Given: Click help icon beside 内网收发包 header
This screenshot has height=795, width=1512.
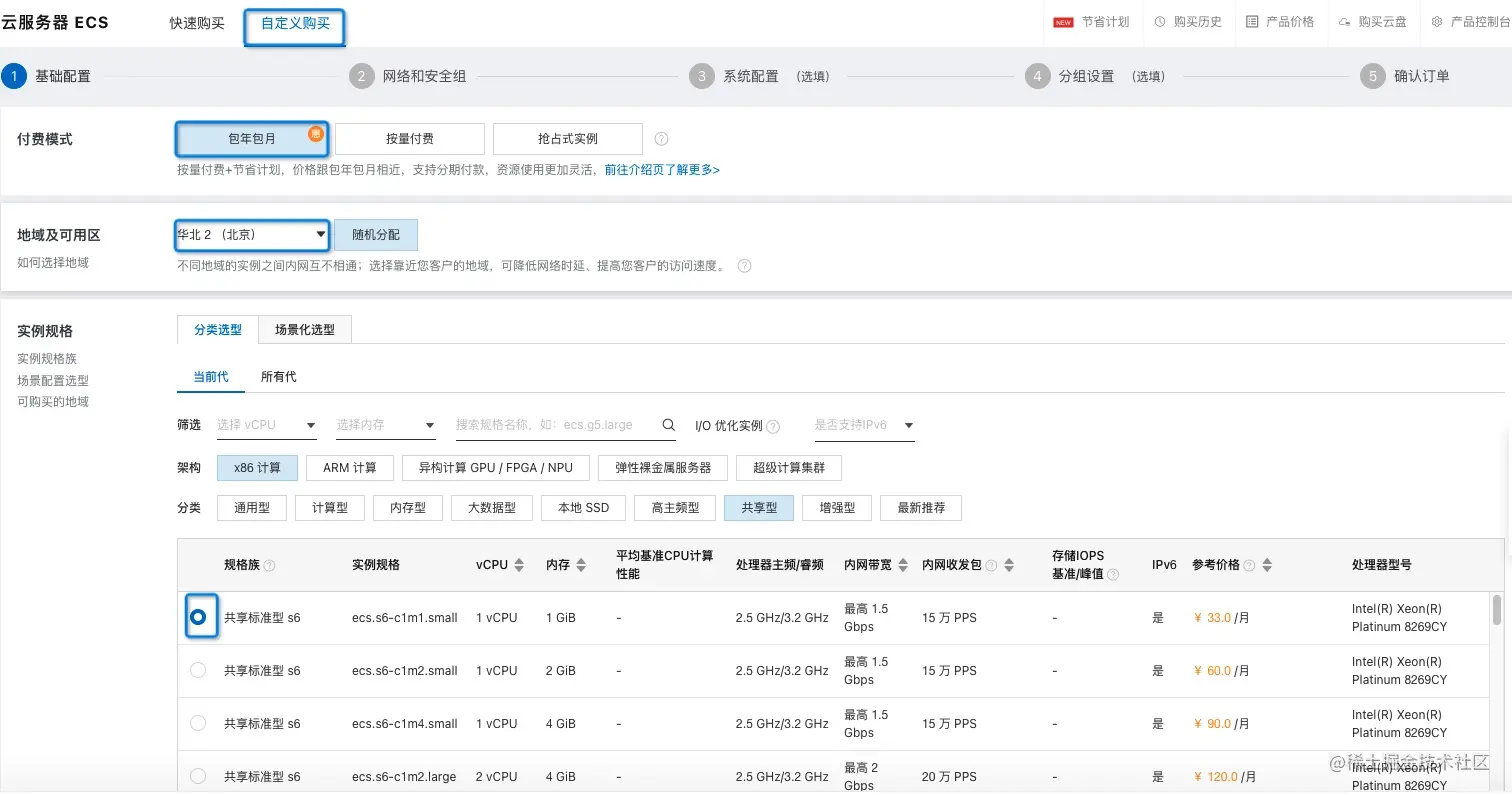Looking at the screenshot, I should click(x=991, y=565).
